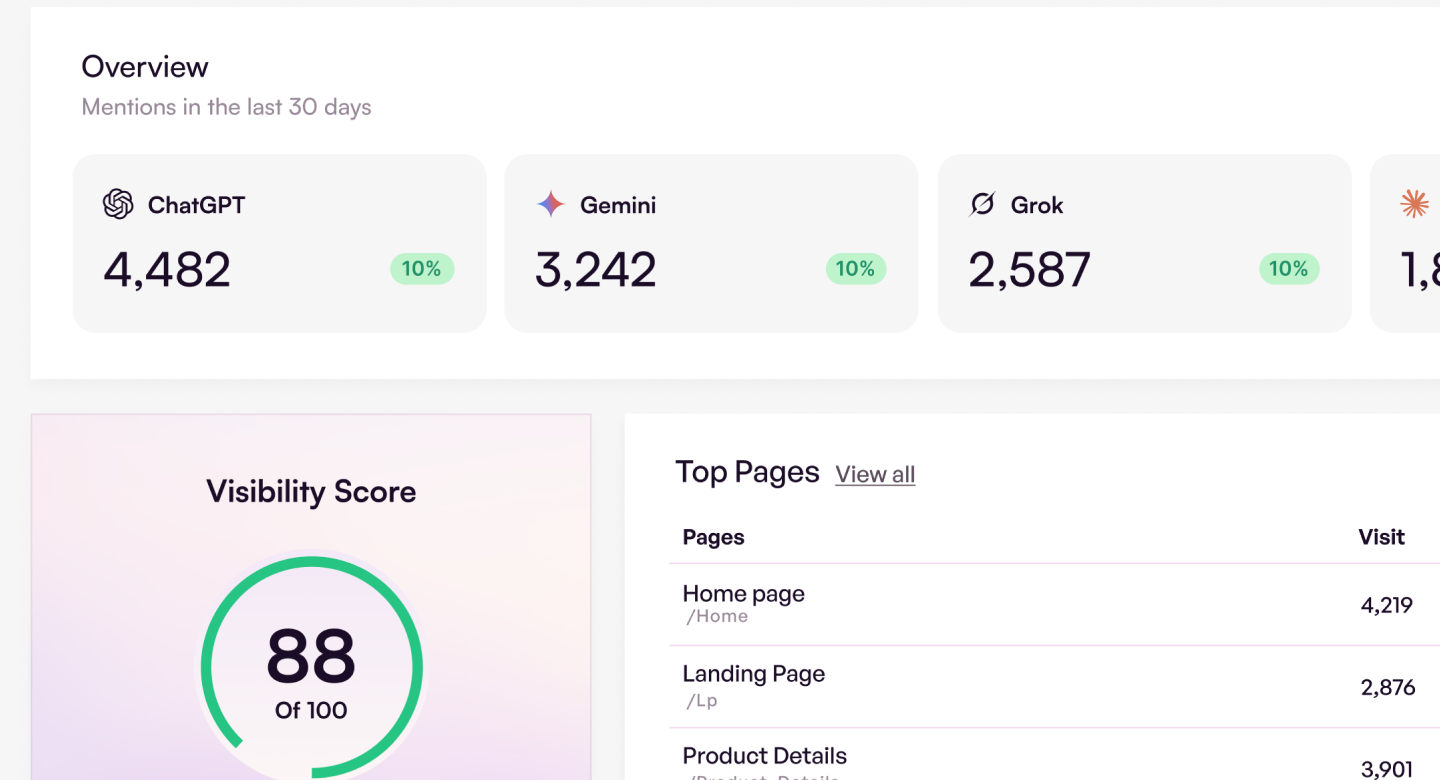
Task: Open the Product Details row title
Action: pos(765,756)
